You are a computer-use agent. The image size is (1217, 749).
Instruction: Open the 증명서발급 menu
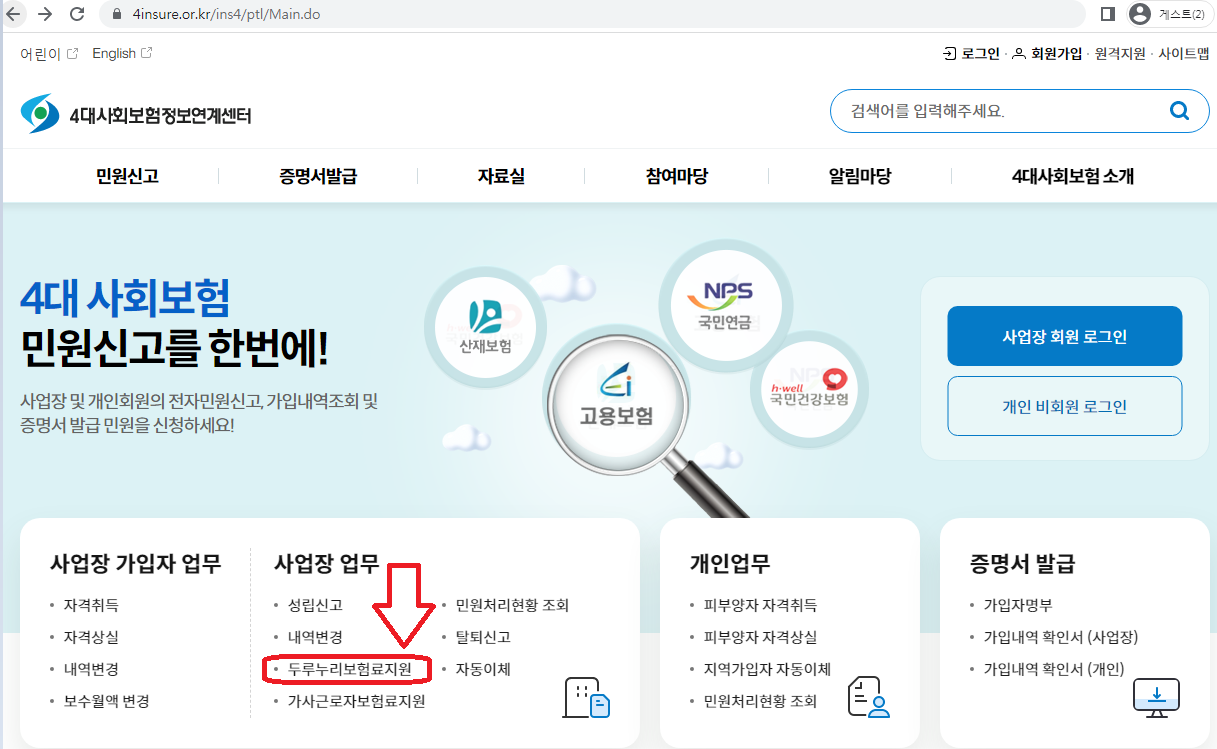[318, 177]
